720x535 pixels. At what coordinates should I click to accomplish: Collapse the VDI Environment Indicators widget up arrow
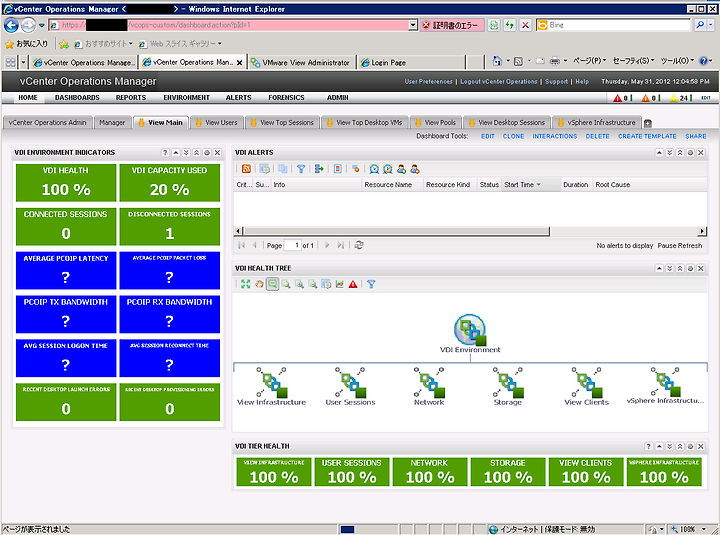click(175, 152)
